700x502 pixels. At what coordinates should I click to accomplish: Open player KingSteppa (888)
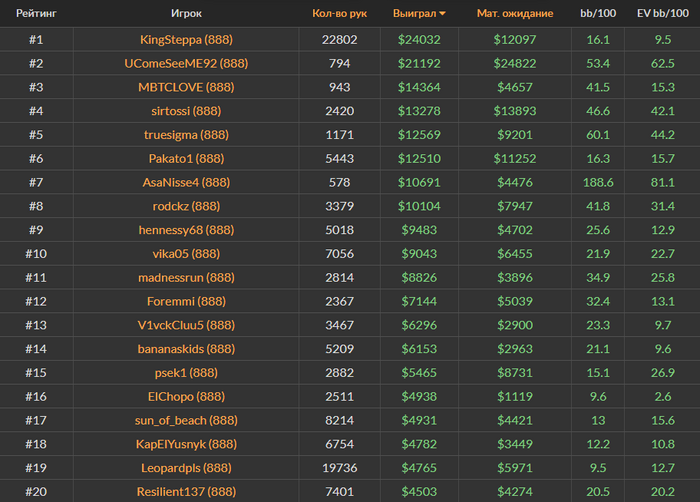coord(186,40)
